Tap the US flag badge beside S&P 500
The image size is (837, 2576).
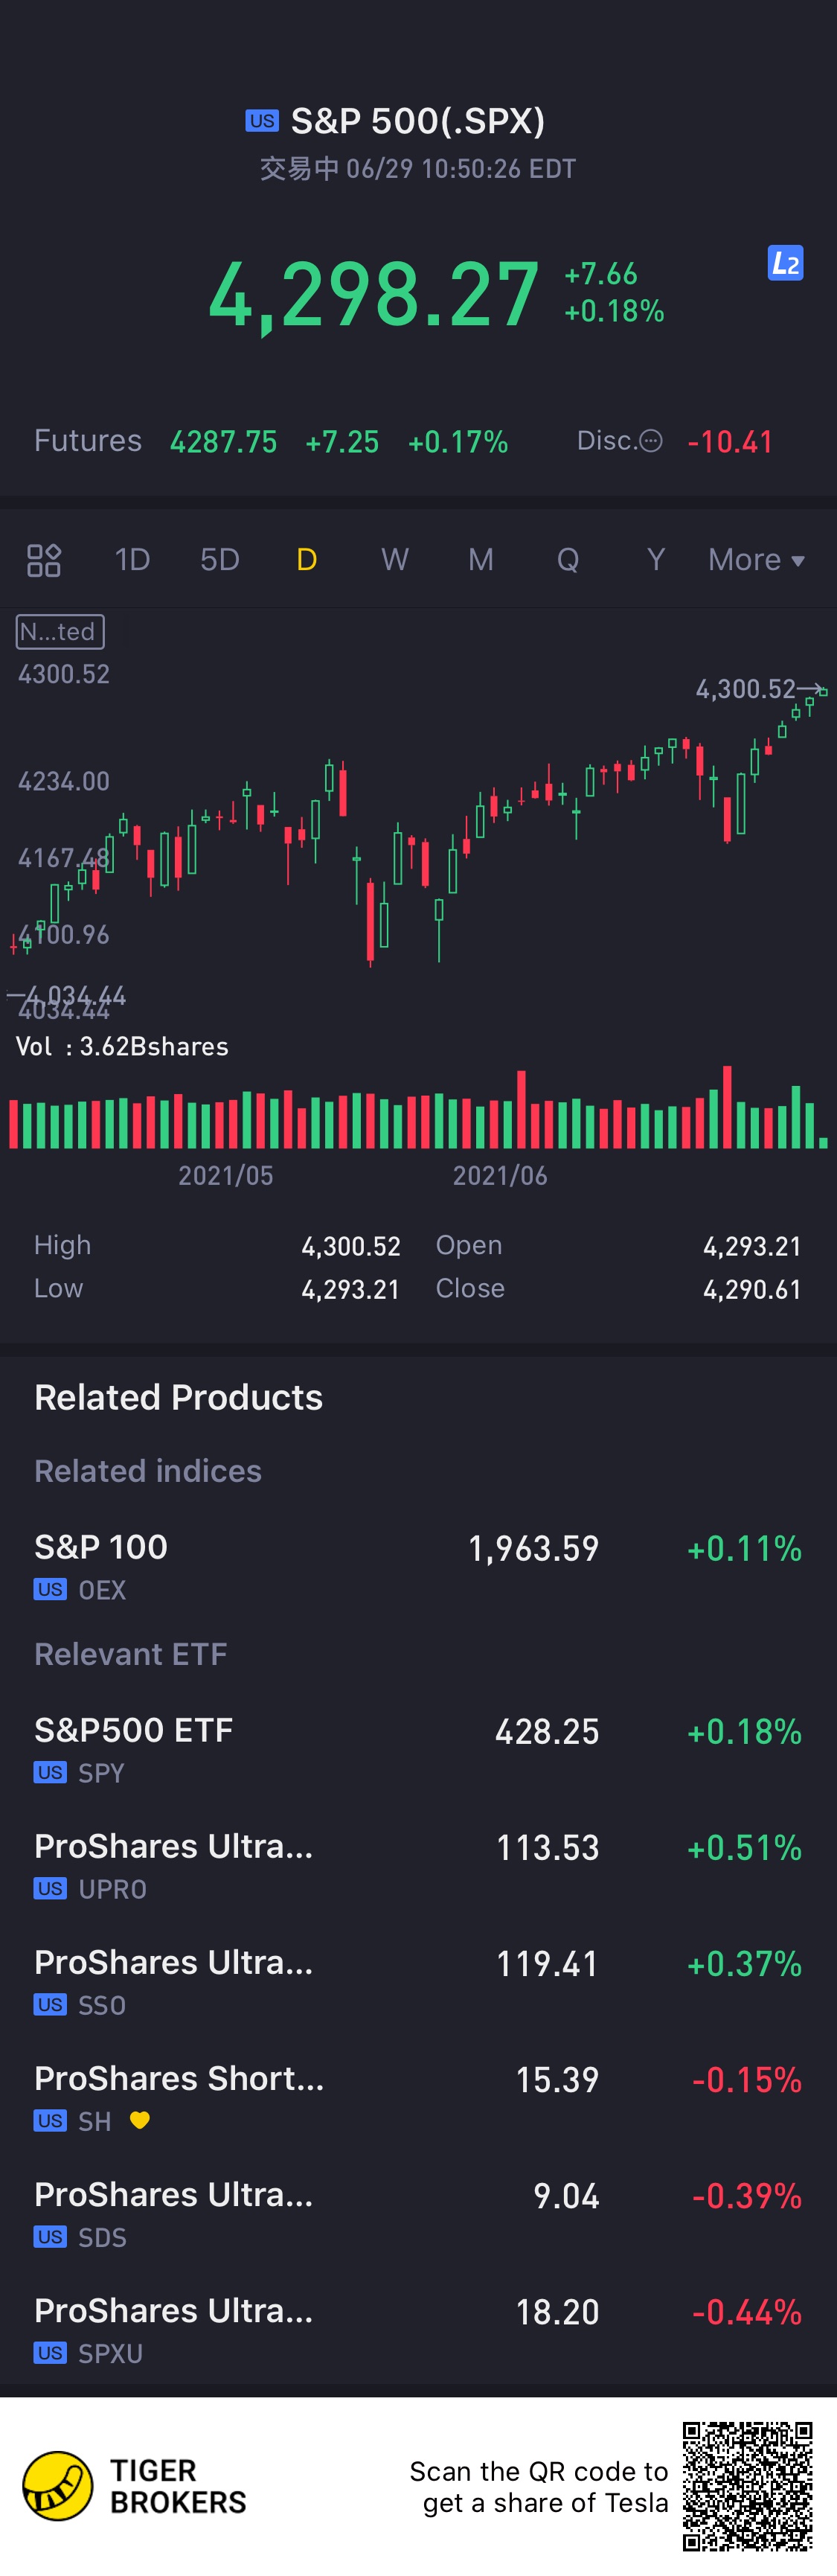tap(262, 121)
